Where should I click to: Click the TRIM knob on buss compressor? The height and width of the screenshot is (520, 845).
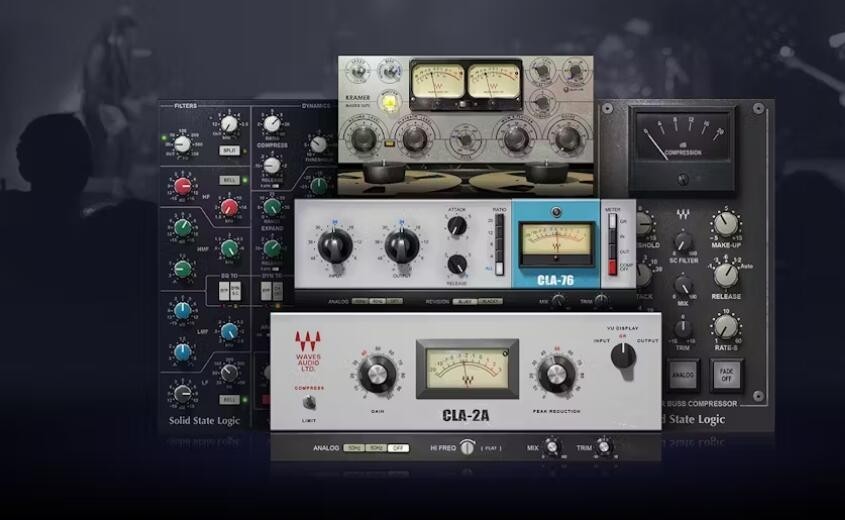coord(683,328)
